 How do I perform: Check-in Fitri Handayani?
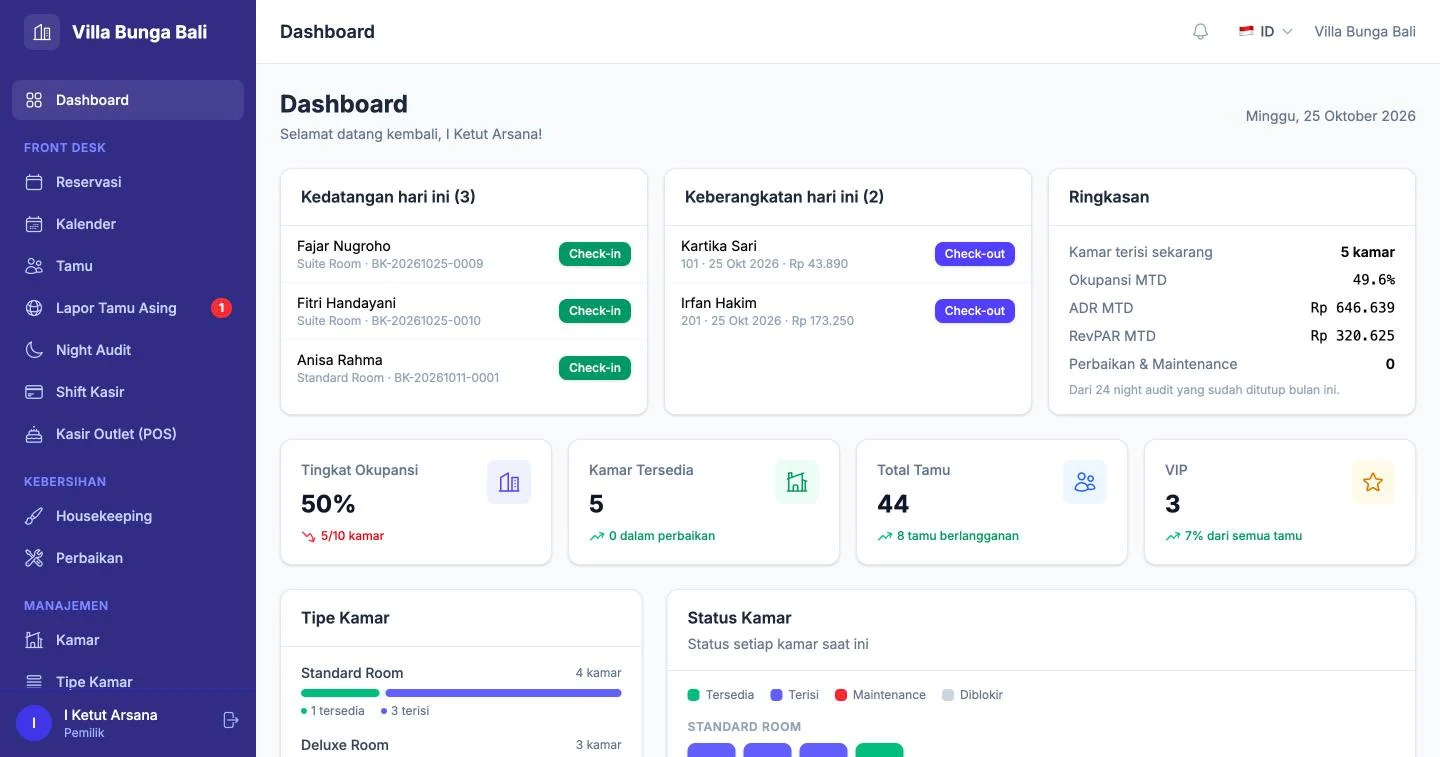point(595,311)
